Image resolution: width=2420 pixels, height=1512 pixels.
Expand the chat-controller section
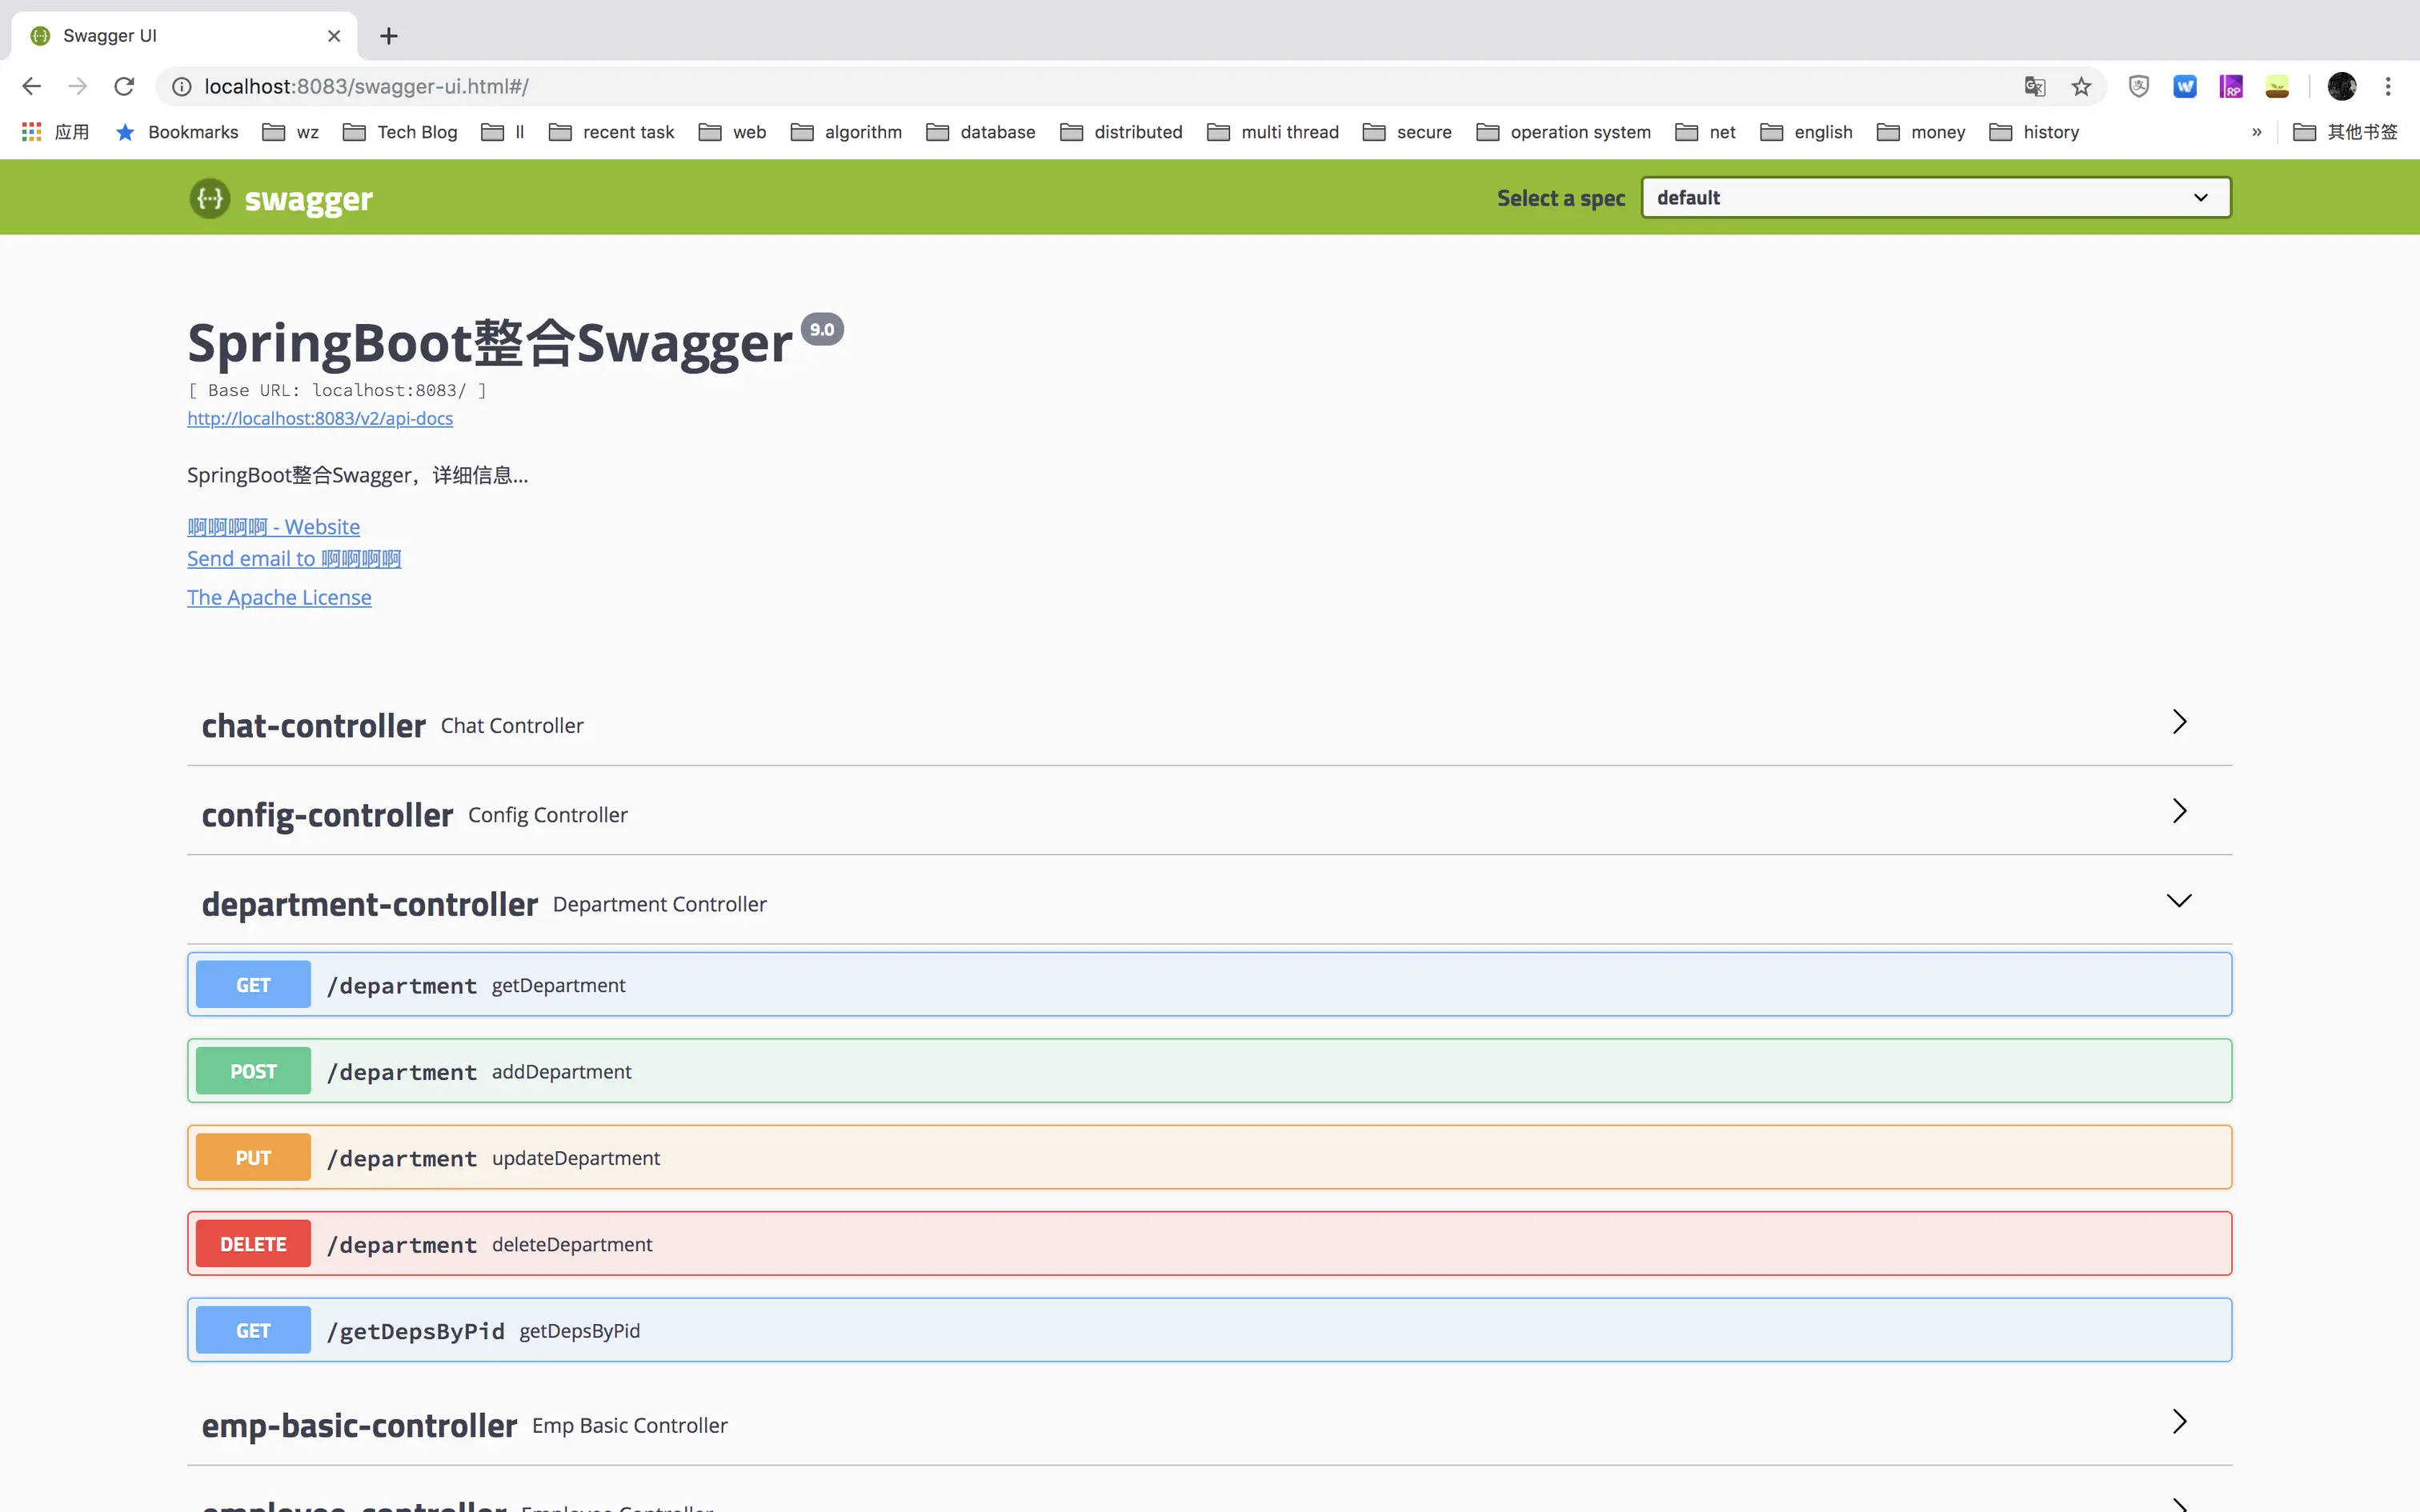[2179, 722]
